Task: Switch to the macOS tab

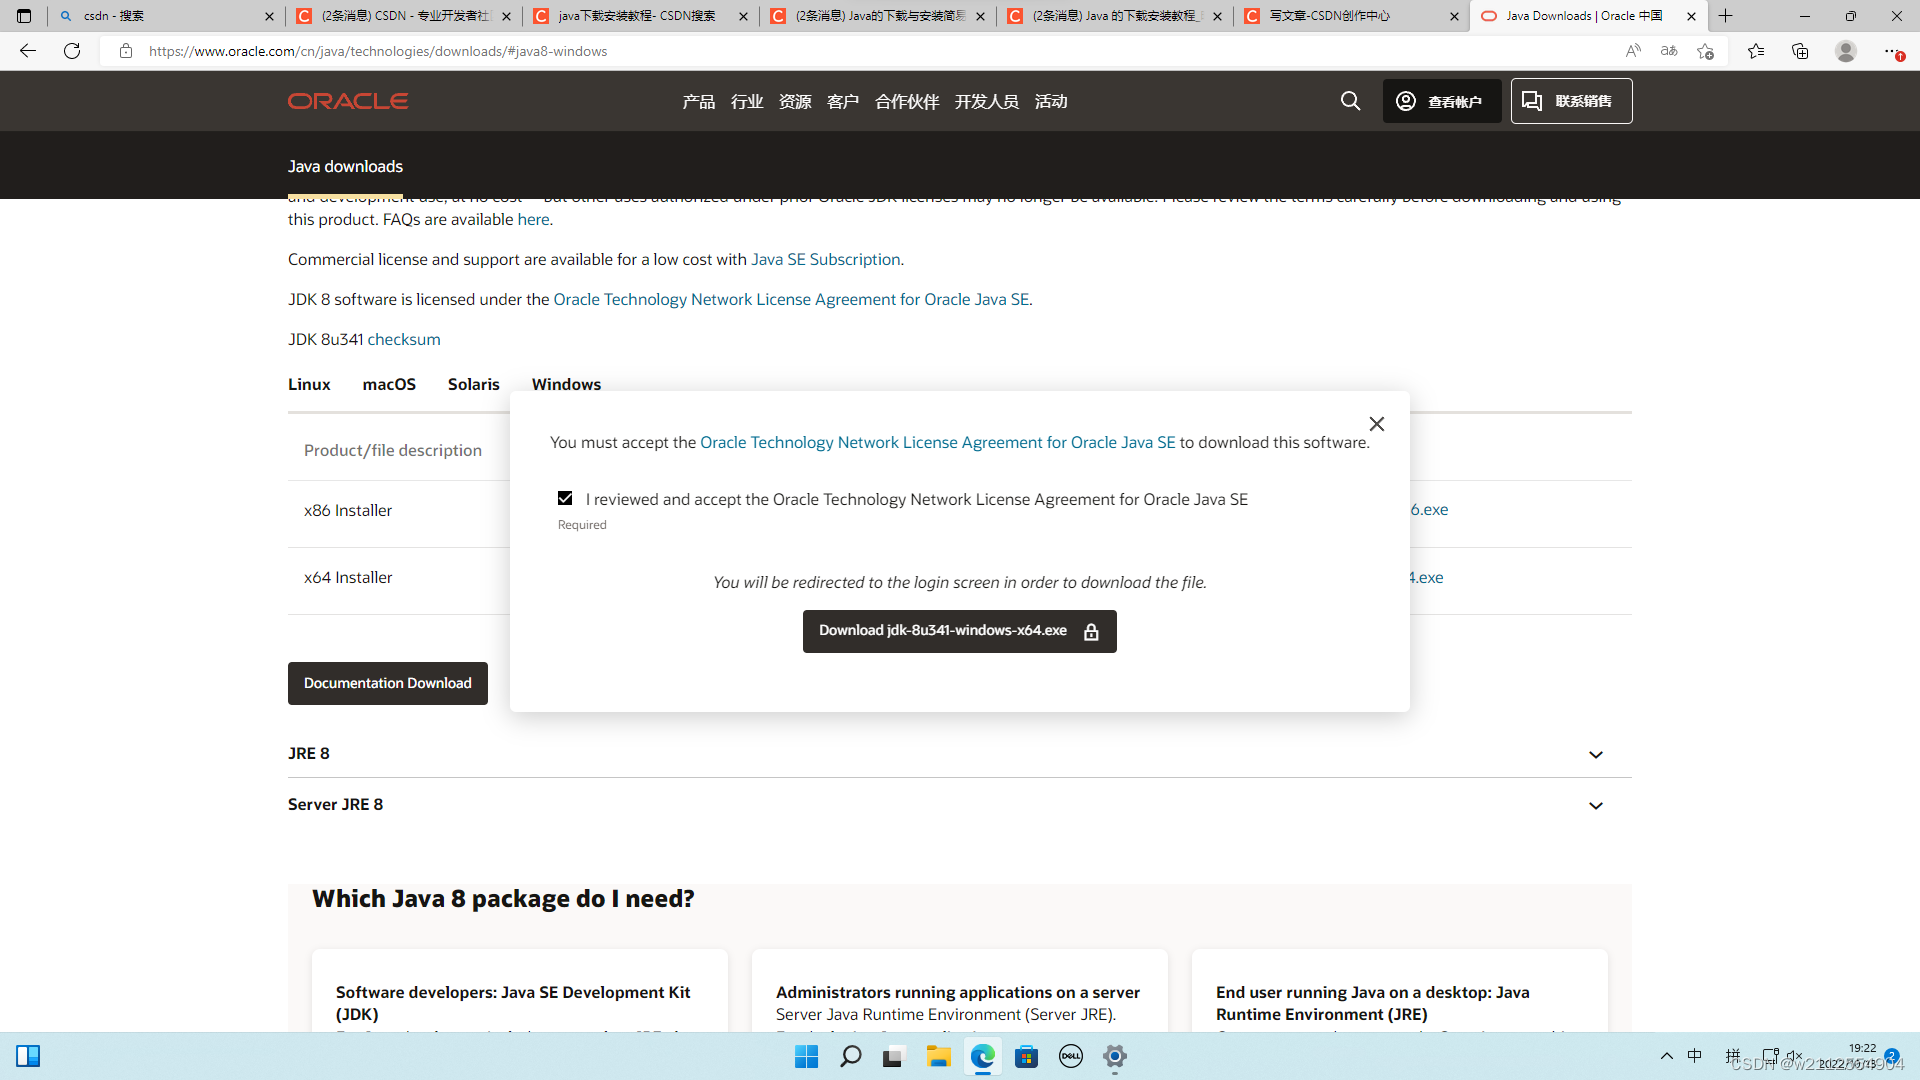Action: (389, 384)
